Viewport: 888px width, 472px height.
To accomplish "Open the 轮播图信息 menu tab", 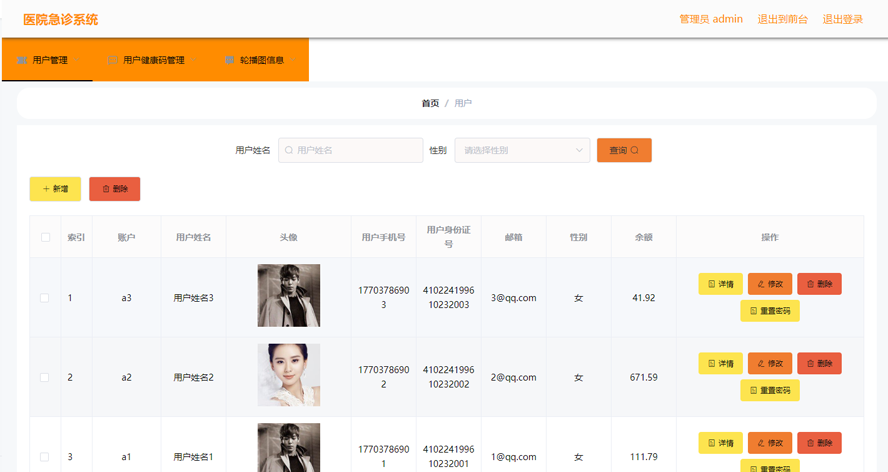I will tap(260, 60).
